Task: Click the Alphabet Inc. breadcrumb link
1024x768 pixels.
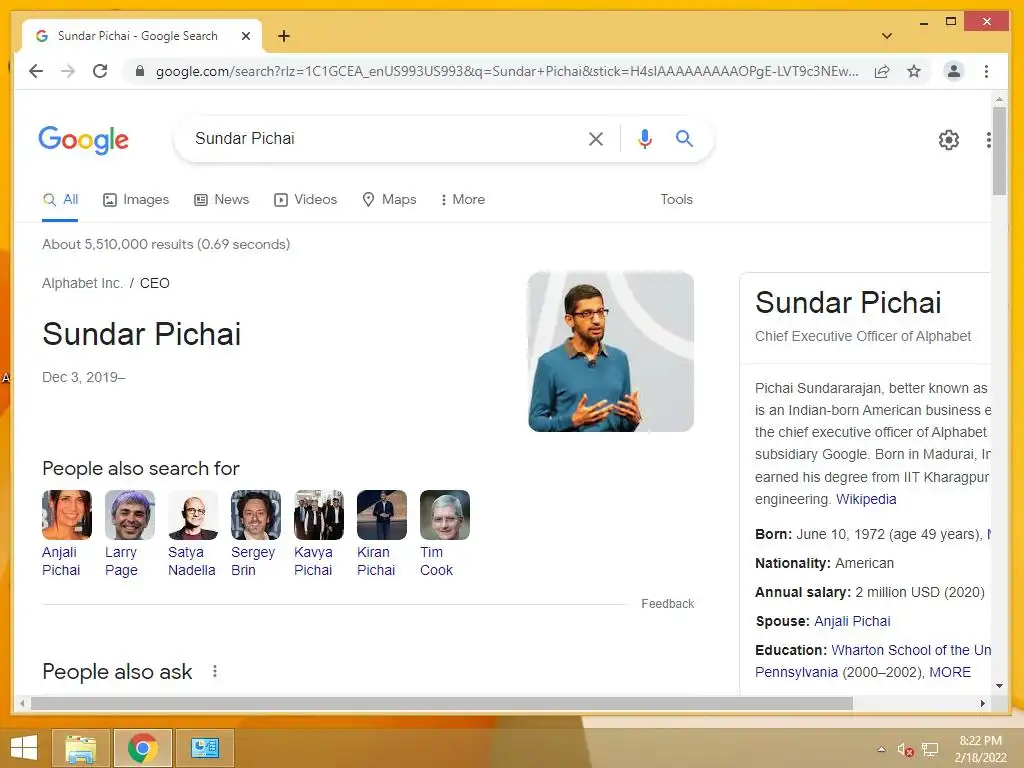Action: [82, 283]
